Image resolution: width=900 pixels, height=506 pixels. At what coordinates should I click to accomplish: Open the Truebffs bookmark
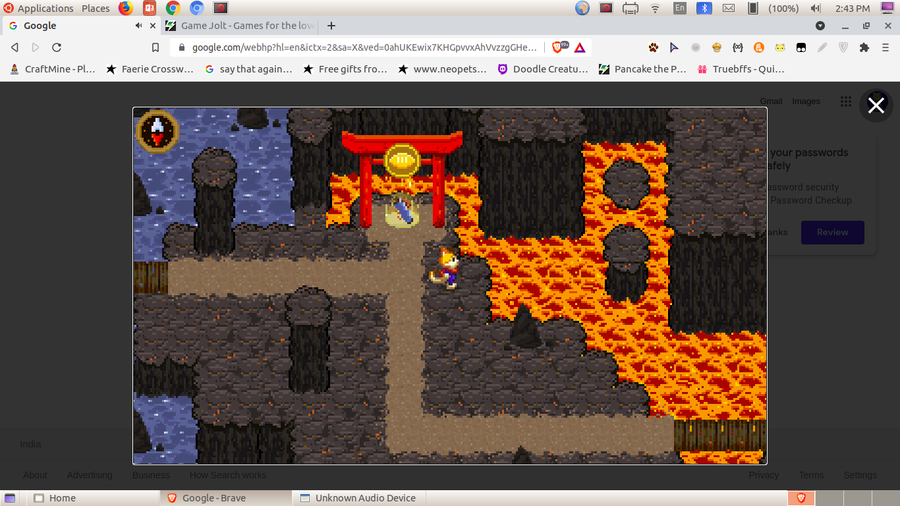point(740,69)
